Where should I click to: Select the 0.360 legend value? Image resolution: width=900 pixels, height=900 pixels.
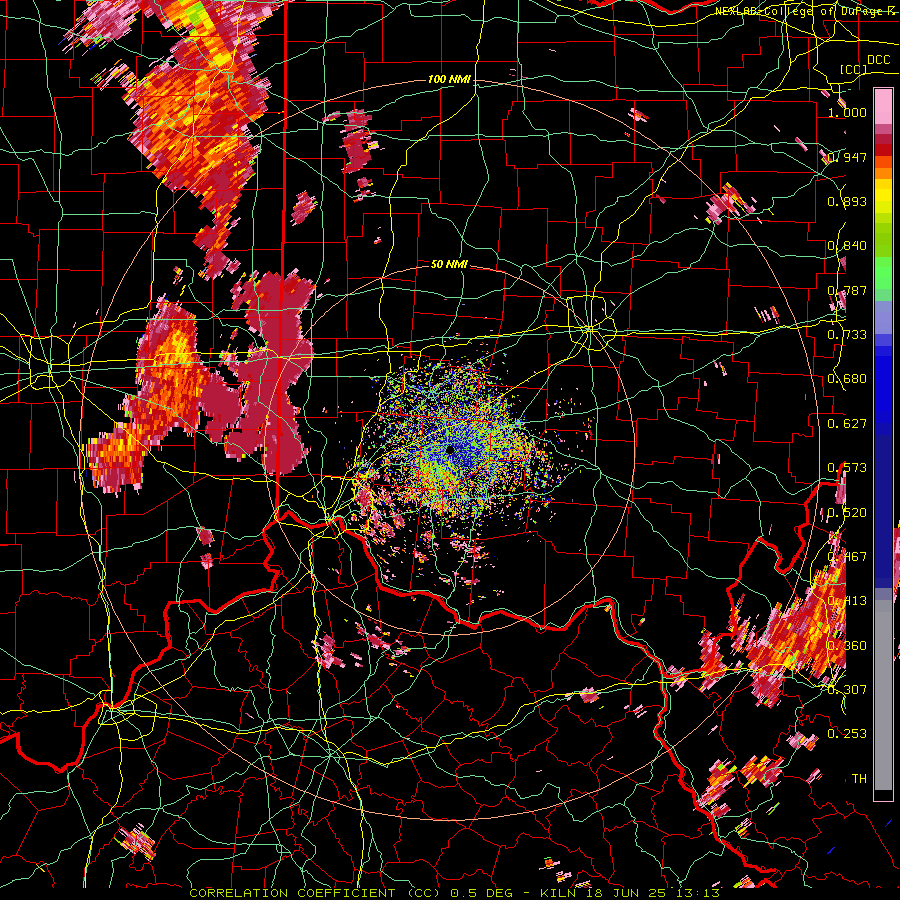(x=847, y=646)
